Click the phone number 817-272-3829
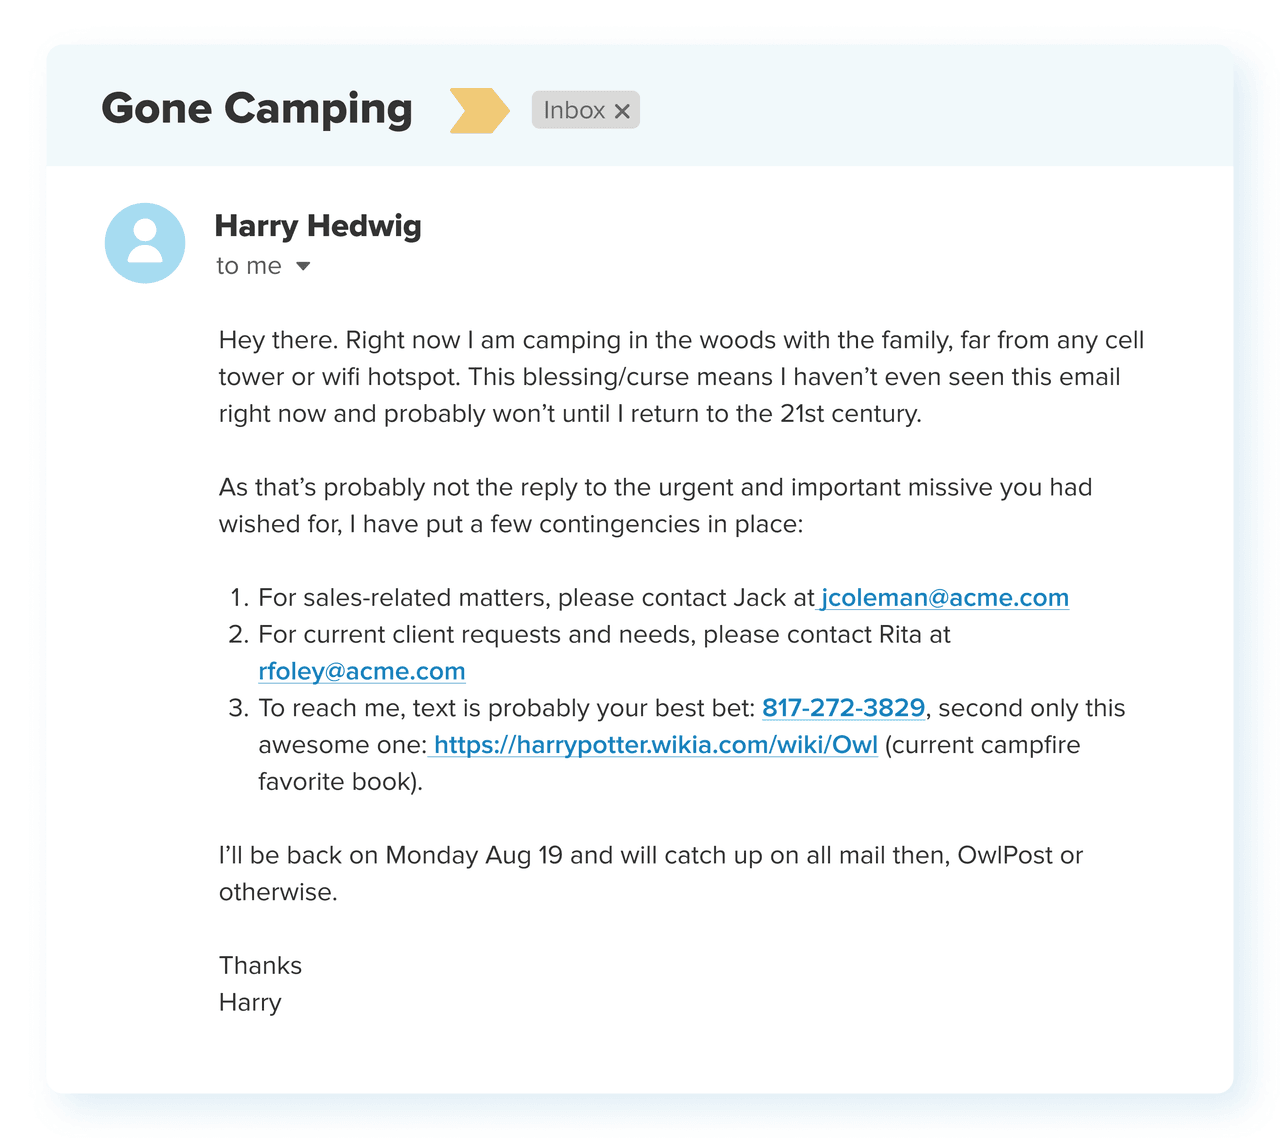Image resolution: width=1280 pixels, height=1138 pixels. pyautogui.click(x=843, y=708)
